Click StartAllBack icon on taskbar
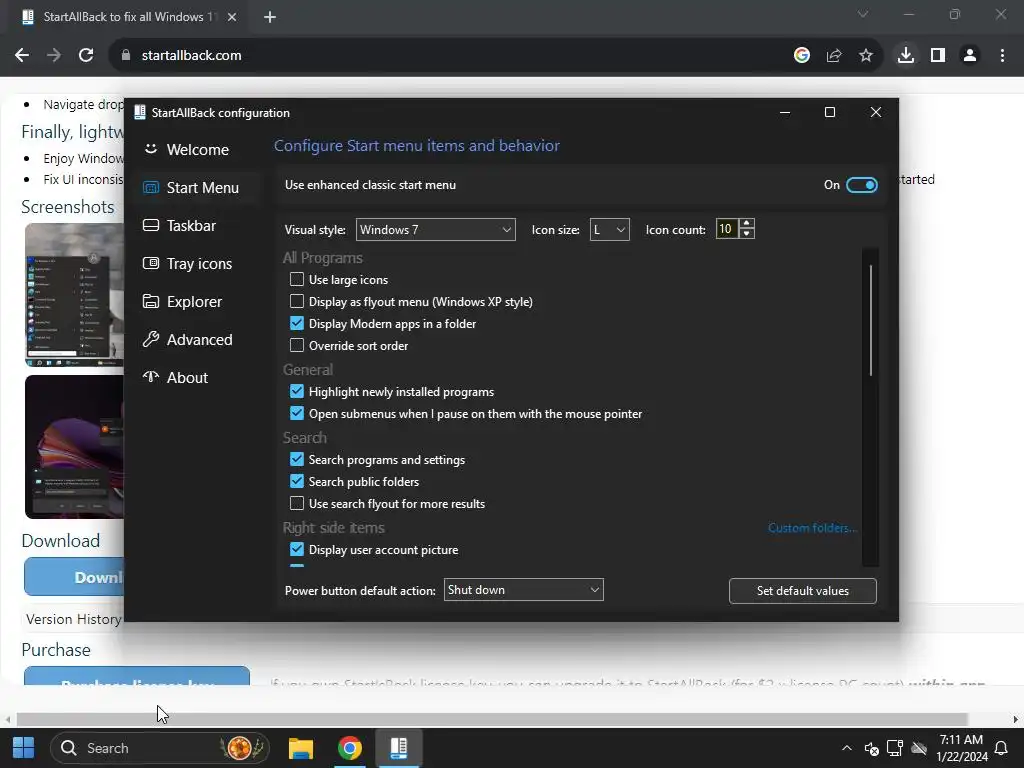1024x768 pixels. pyautogui.click(x=398, y=748)
